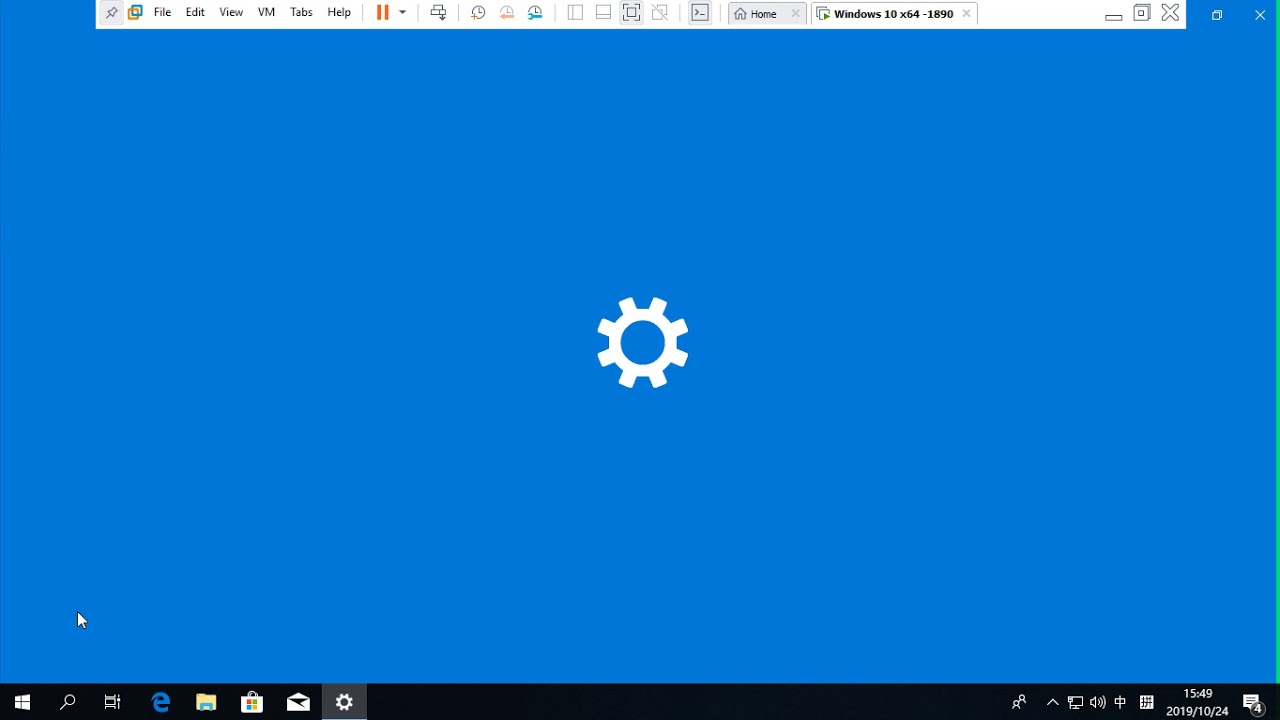Screen dimensions: 1280x720
Task: Close the Home tab
Action: [x=796, y=14]
